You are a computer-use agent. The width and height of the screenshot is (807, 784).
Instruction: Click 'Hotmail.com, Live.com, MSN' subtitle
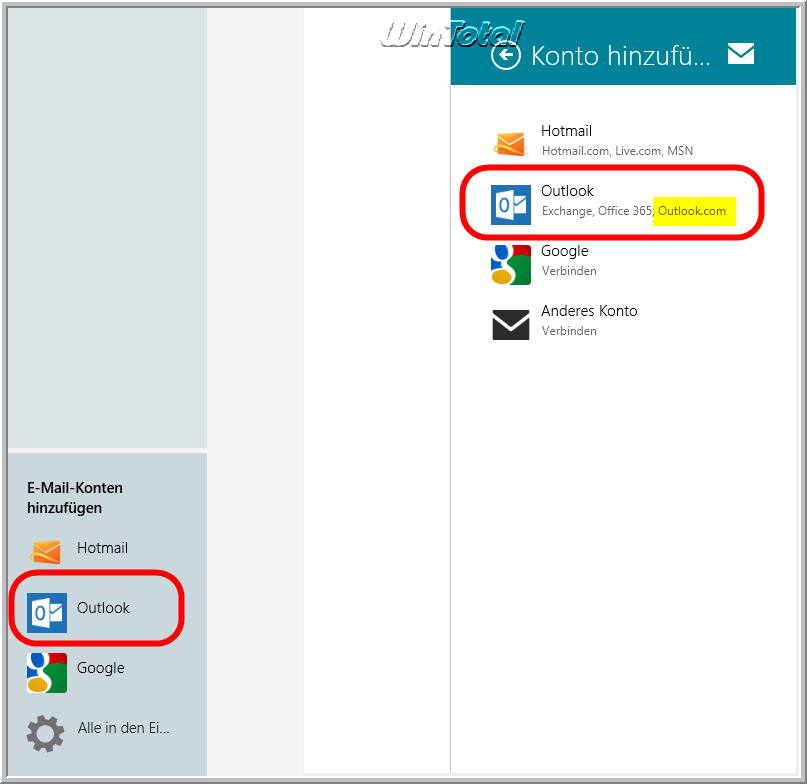[618, 151]
